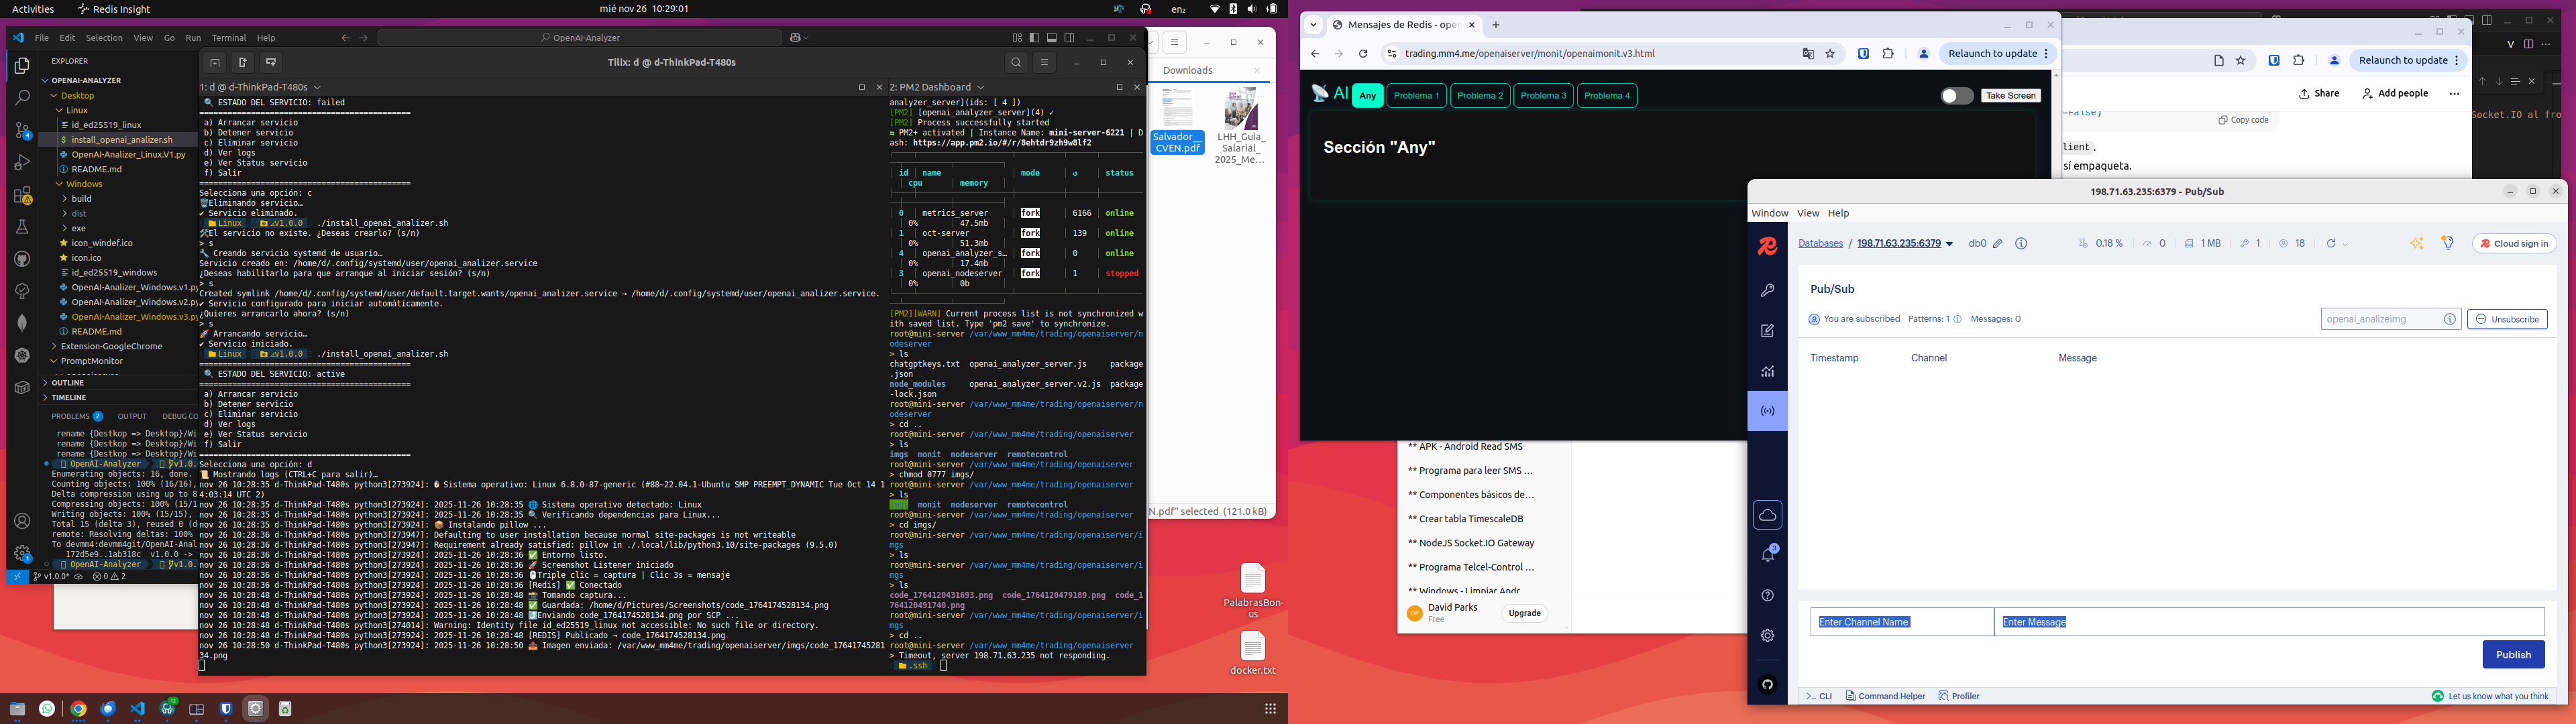This screenshot has height=724, width=2576.
Task: Expand the 198.71.63.235:6379 database dropdown
Action: point(1948,244)
